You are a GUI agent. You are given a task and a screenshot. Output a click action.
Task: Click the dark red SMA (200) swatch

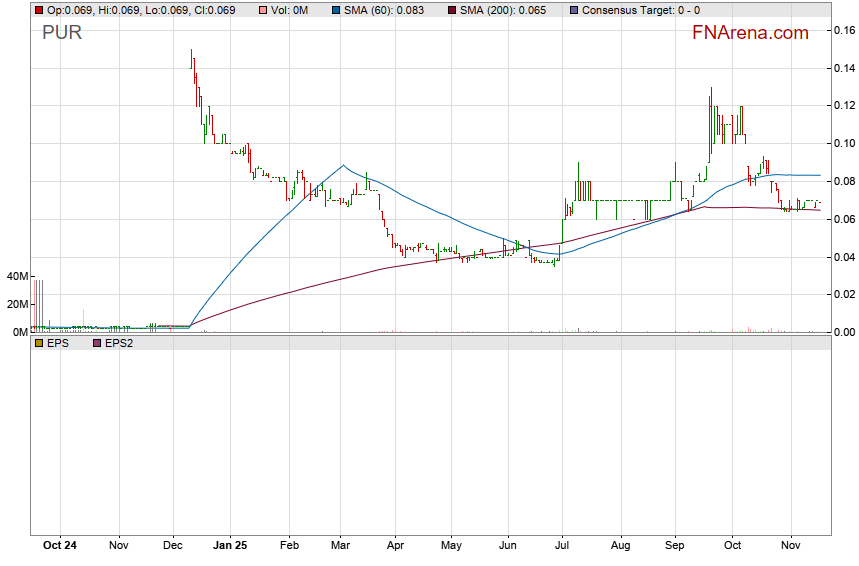pos(450,10)
